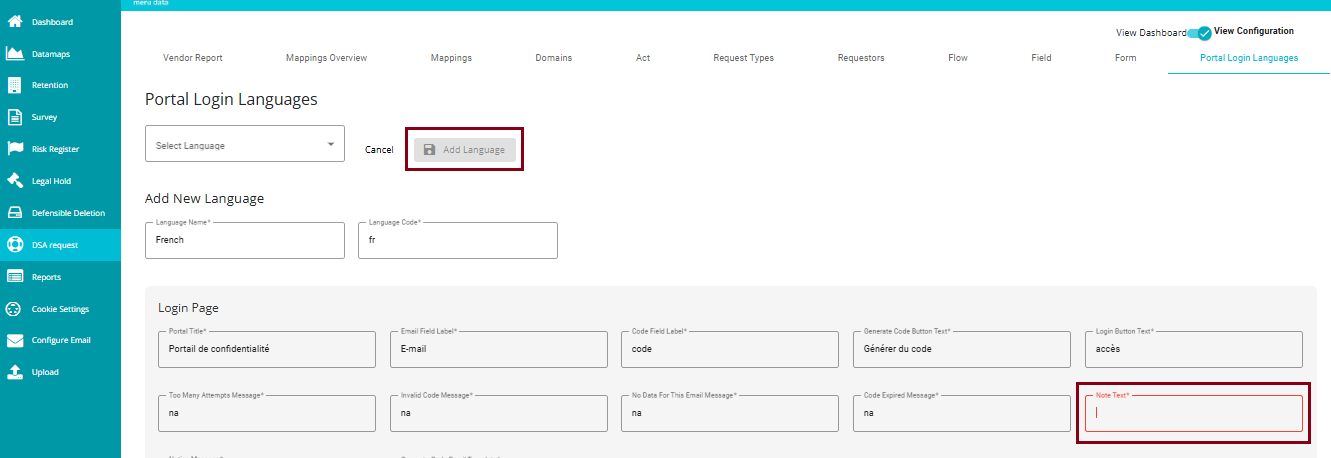This screenshot has height=458, width=1331.
Task: Click the Dashboard home icon
Action: pos(15,21)
